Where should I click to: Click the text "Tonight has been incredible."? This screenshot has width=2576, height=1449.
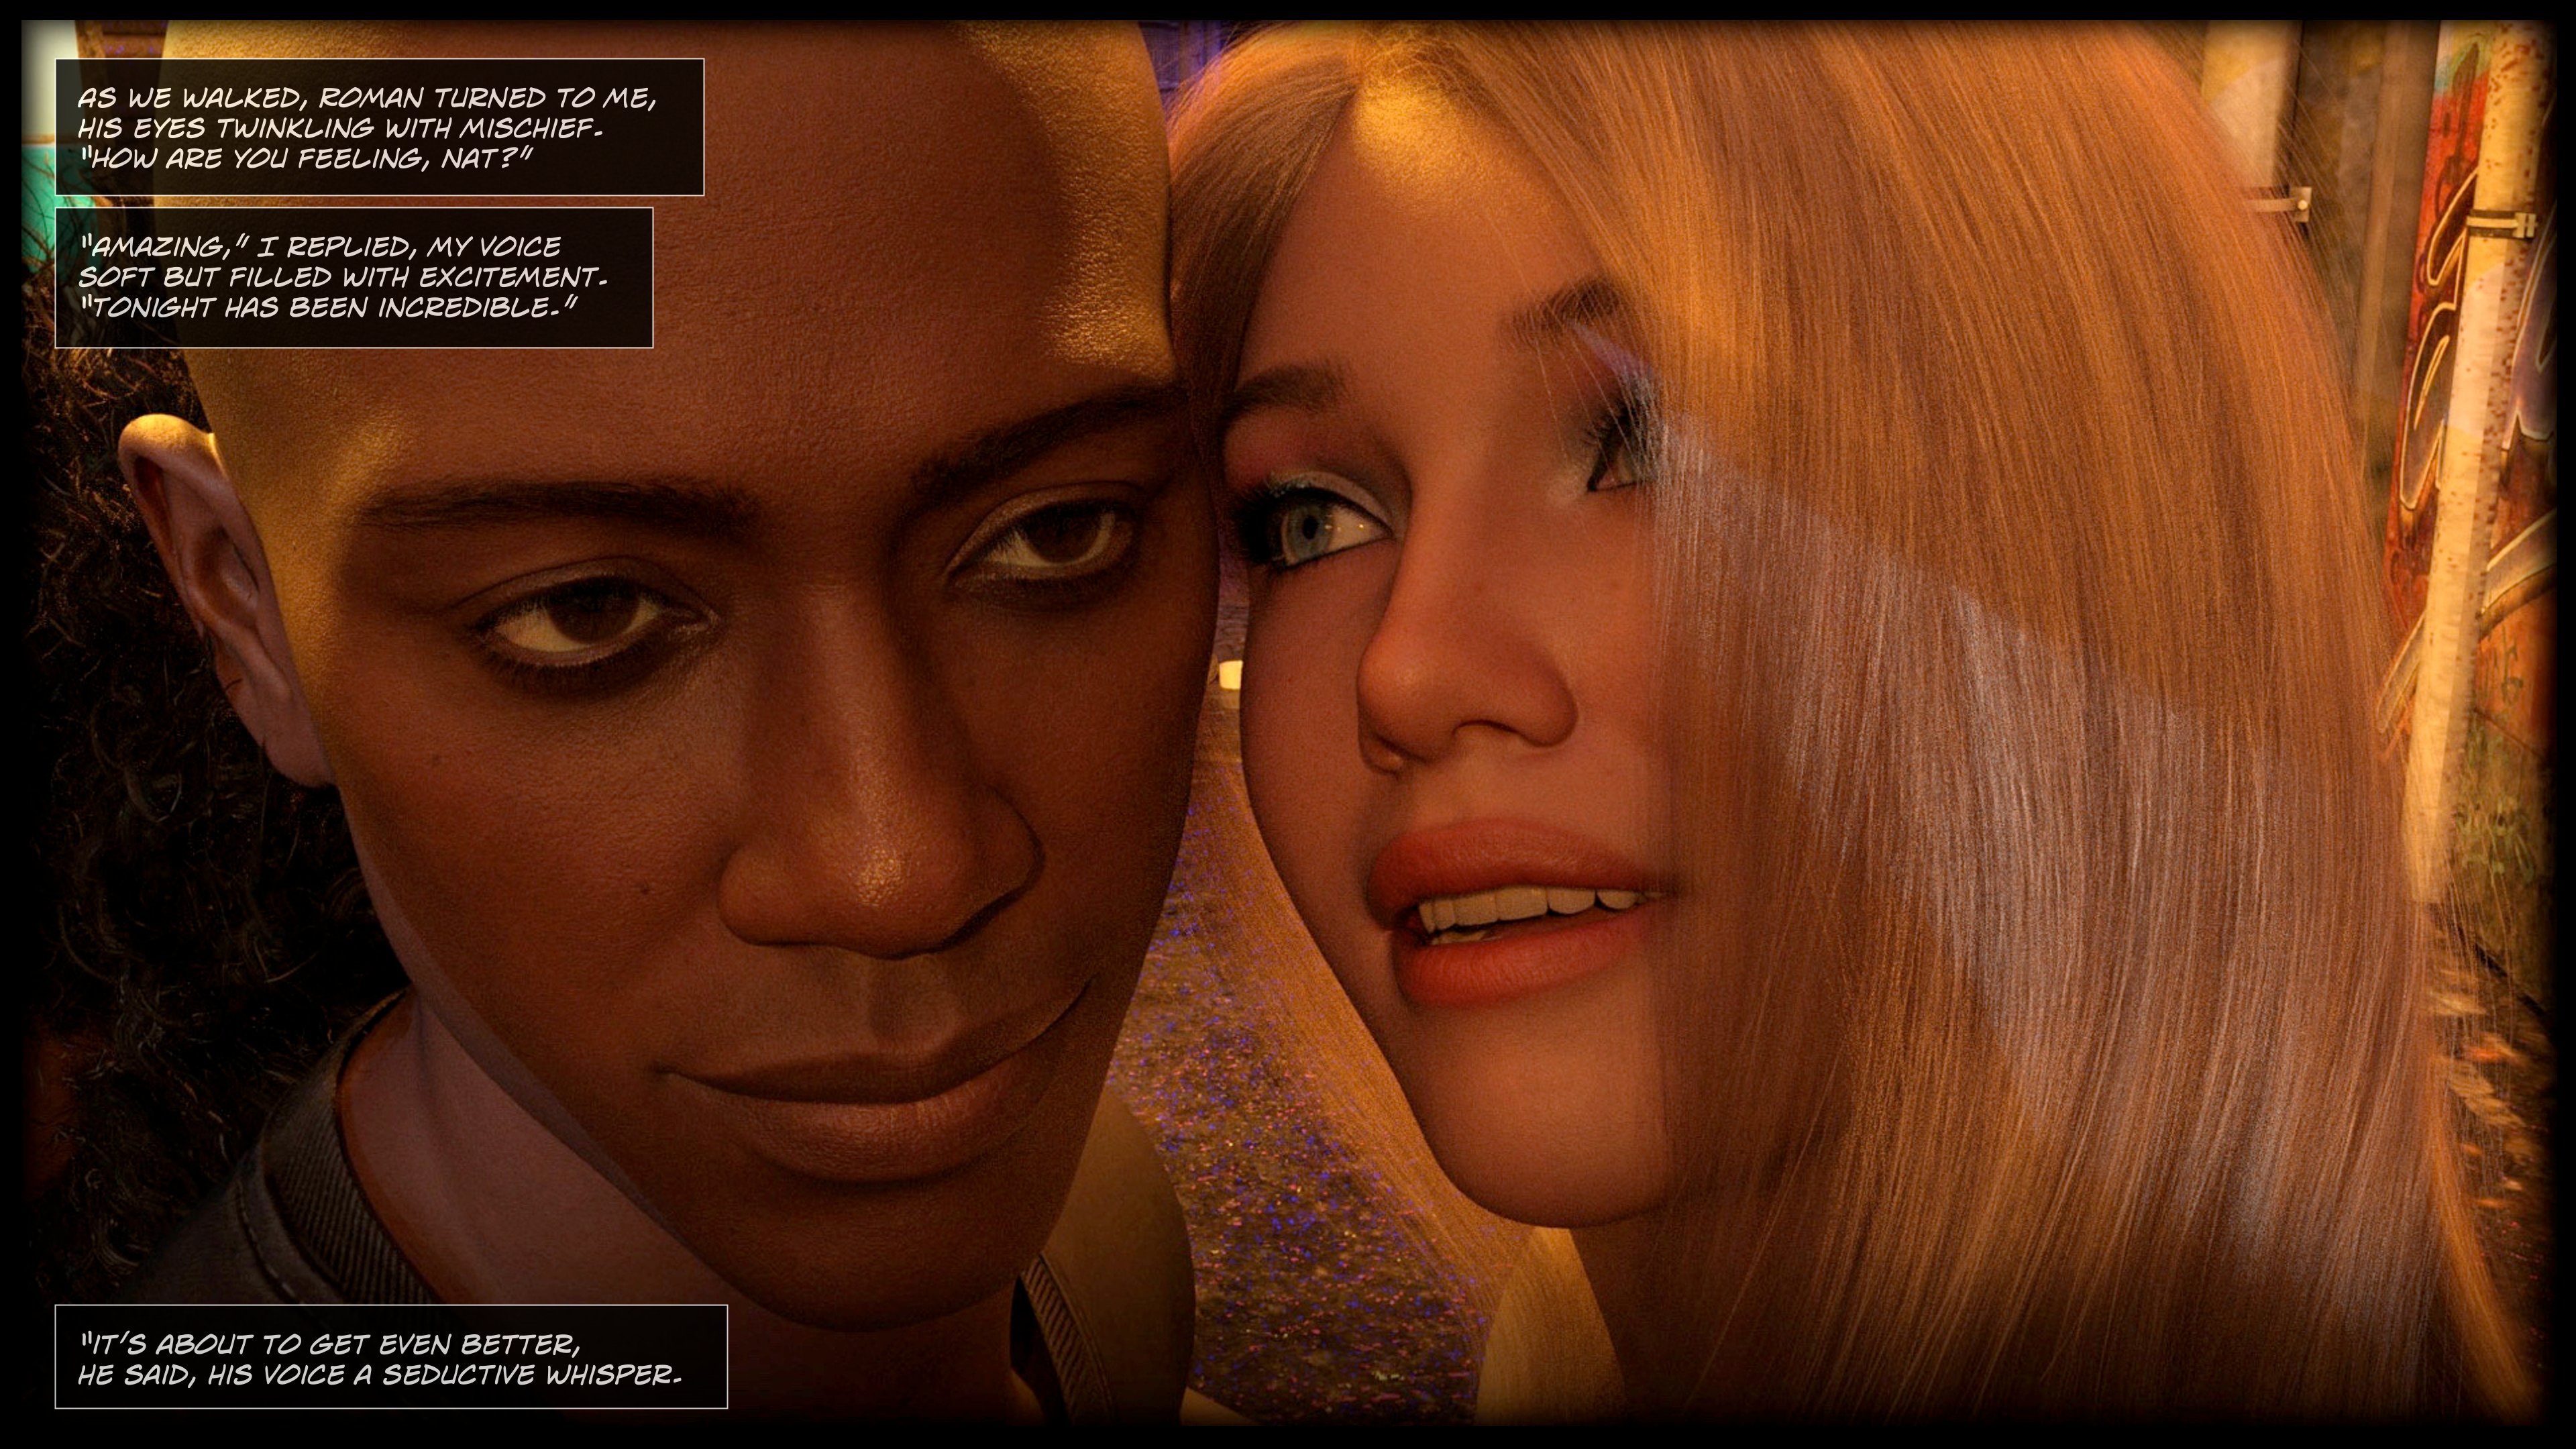click(x=328, y=308)
